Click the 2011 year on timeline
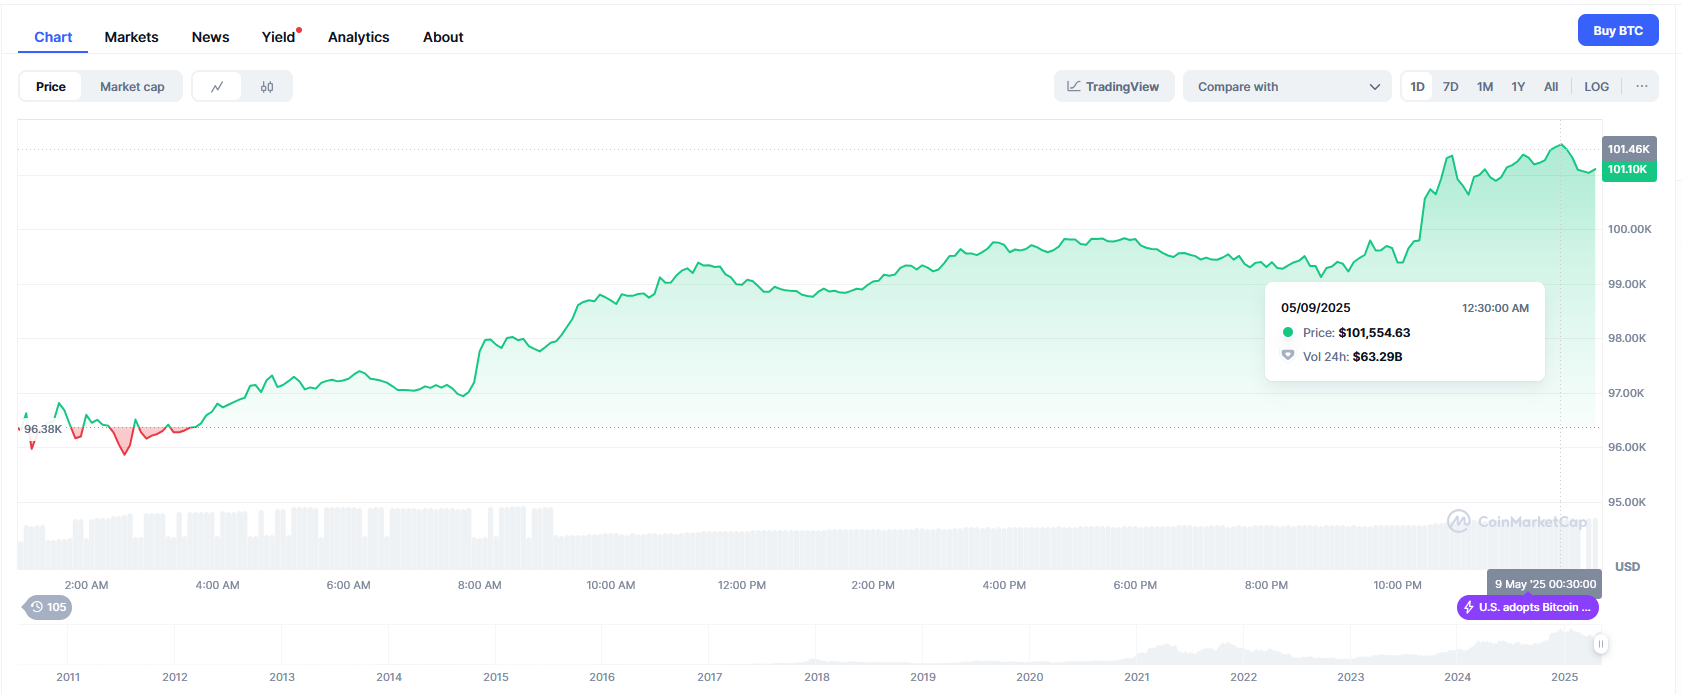The image size is (1682, 694). click(x=68, y=677)
